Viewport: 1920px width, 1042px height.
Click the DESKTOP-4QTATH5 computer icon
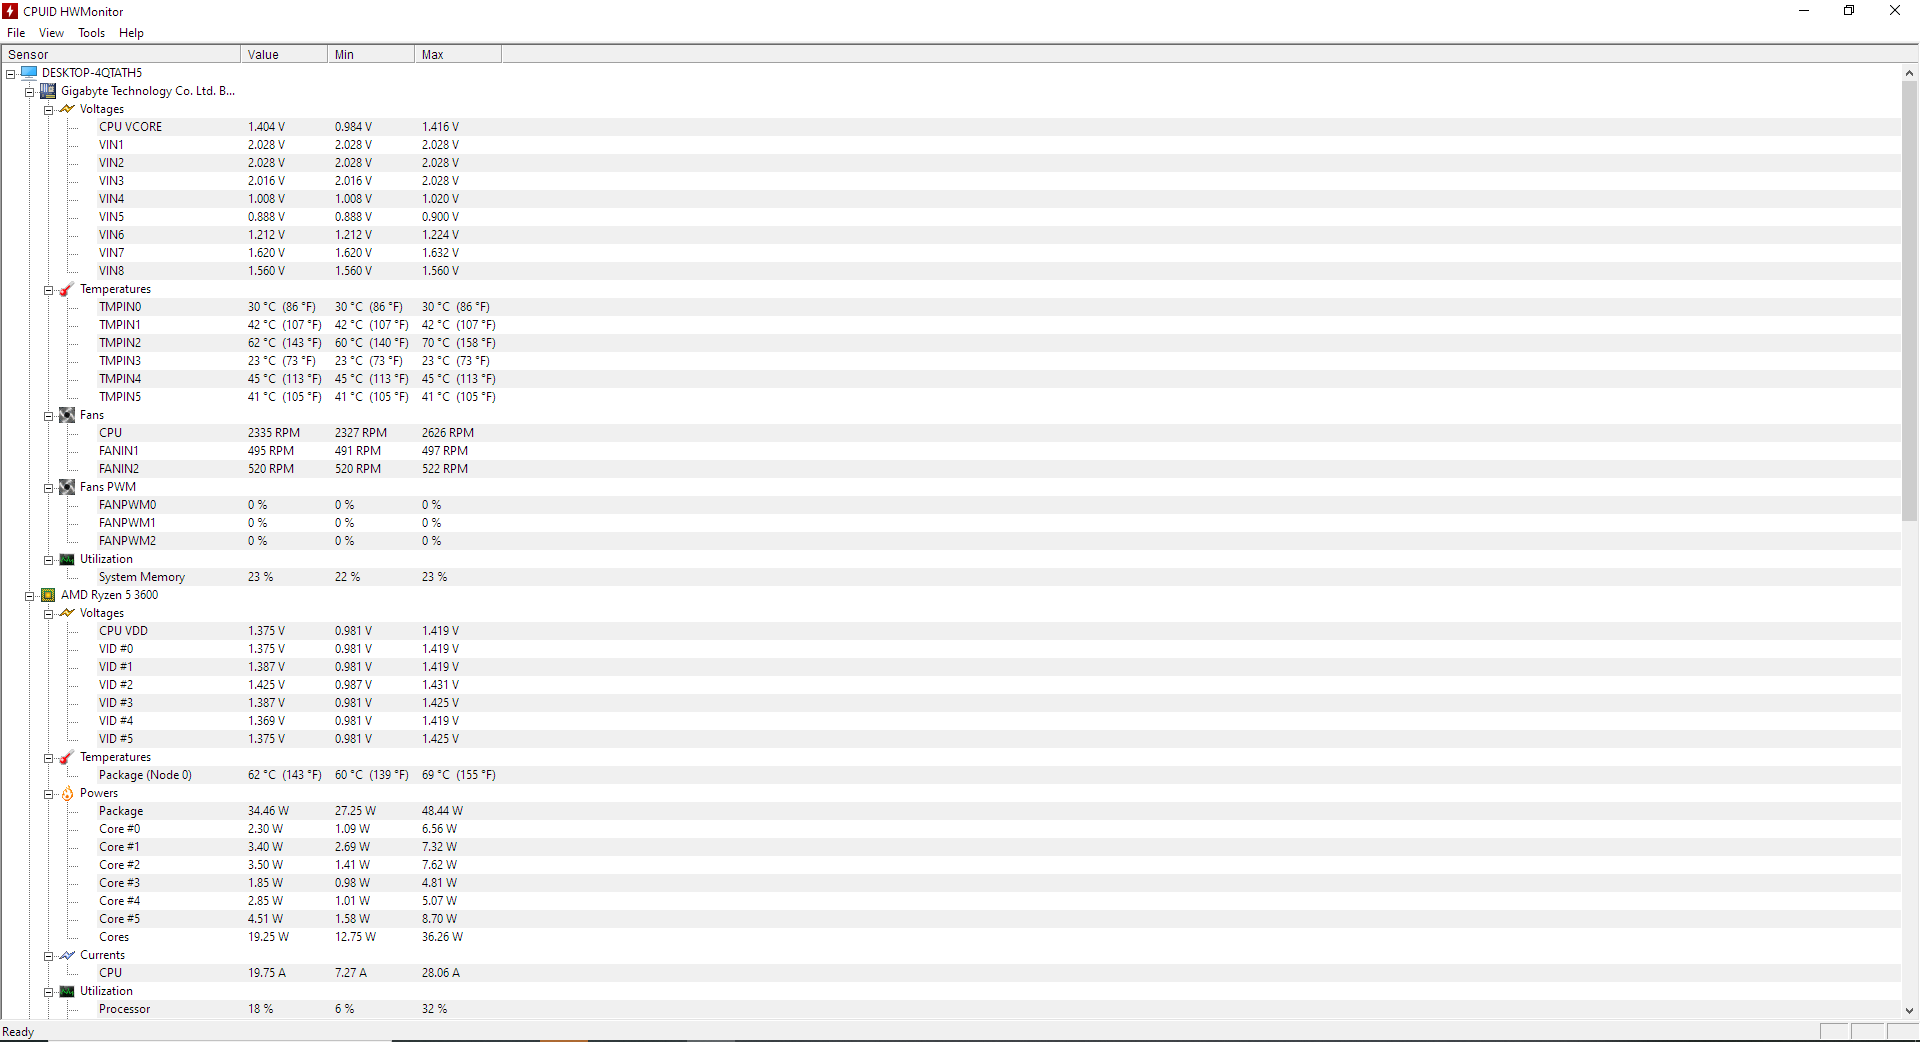29,72
